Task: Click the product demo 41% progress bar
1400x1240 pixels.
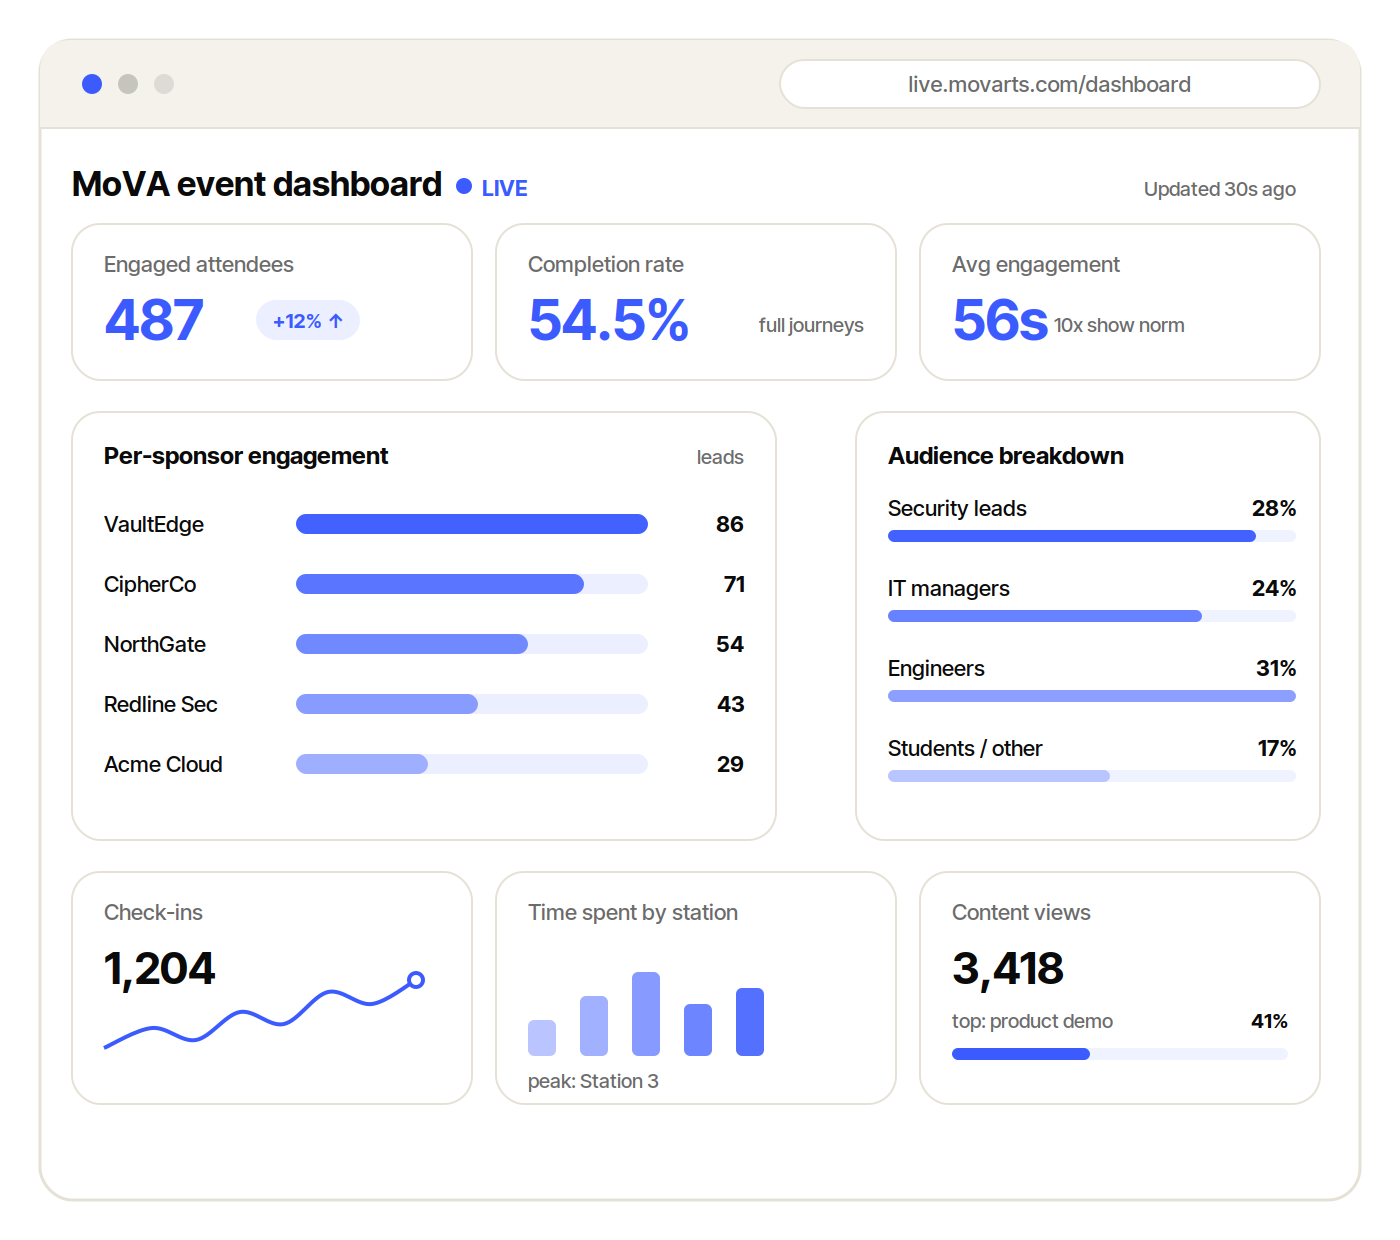Action: click(x=1120, y=1054)
